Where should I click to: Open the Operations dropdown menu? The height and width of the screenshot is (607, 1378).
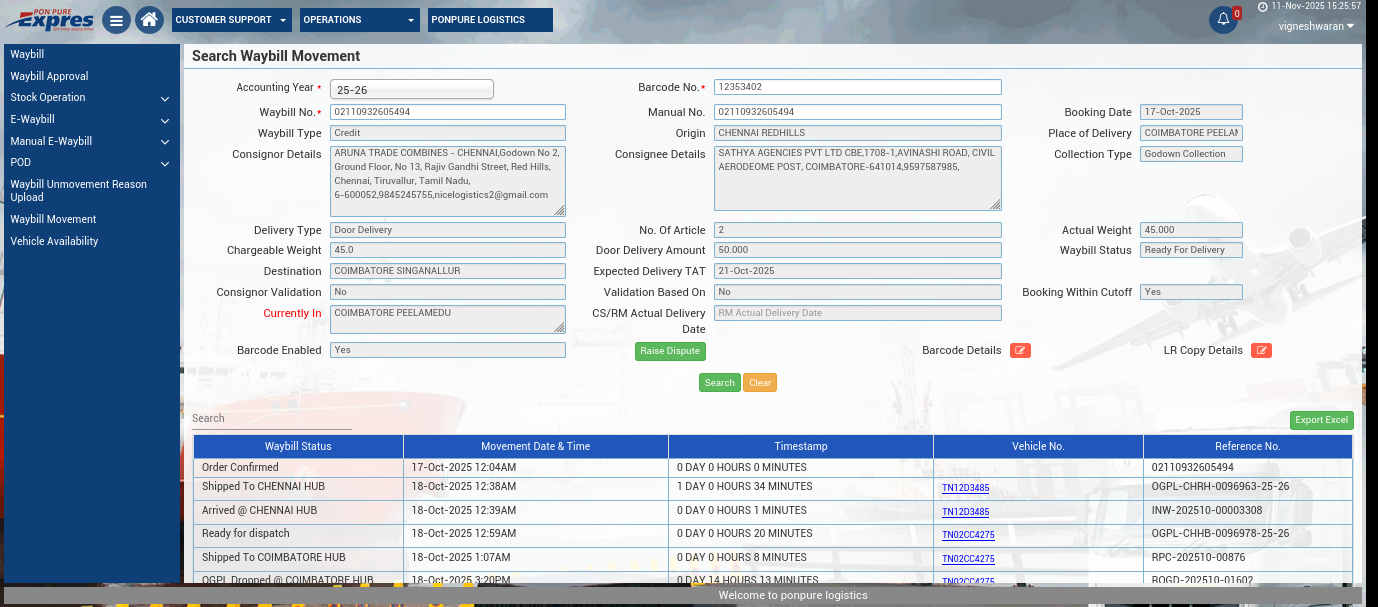(360, 20)
